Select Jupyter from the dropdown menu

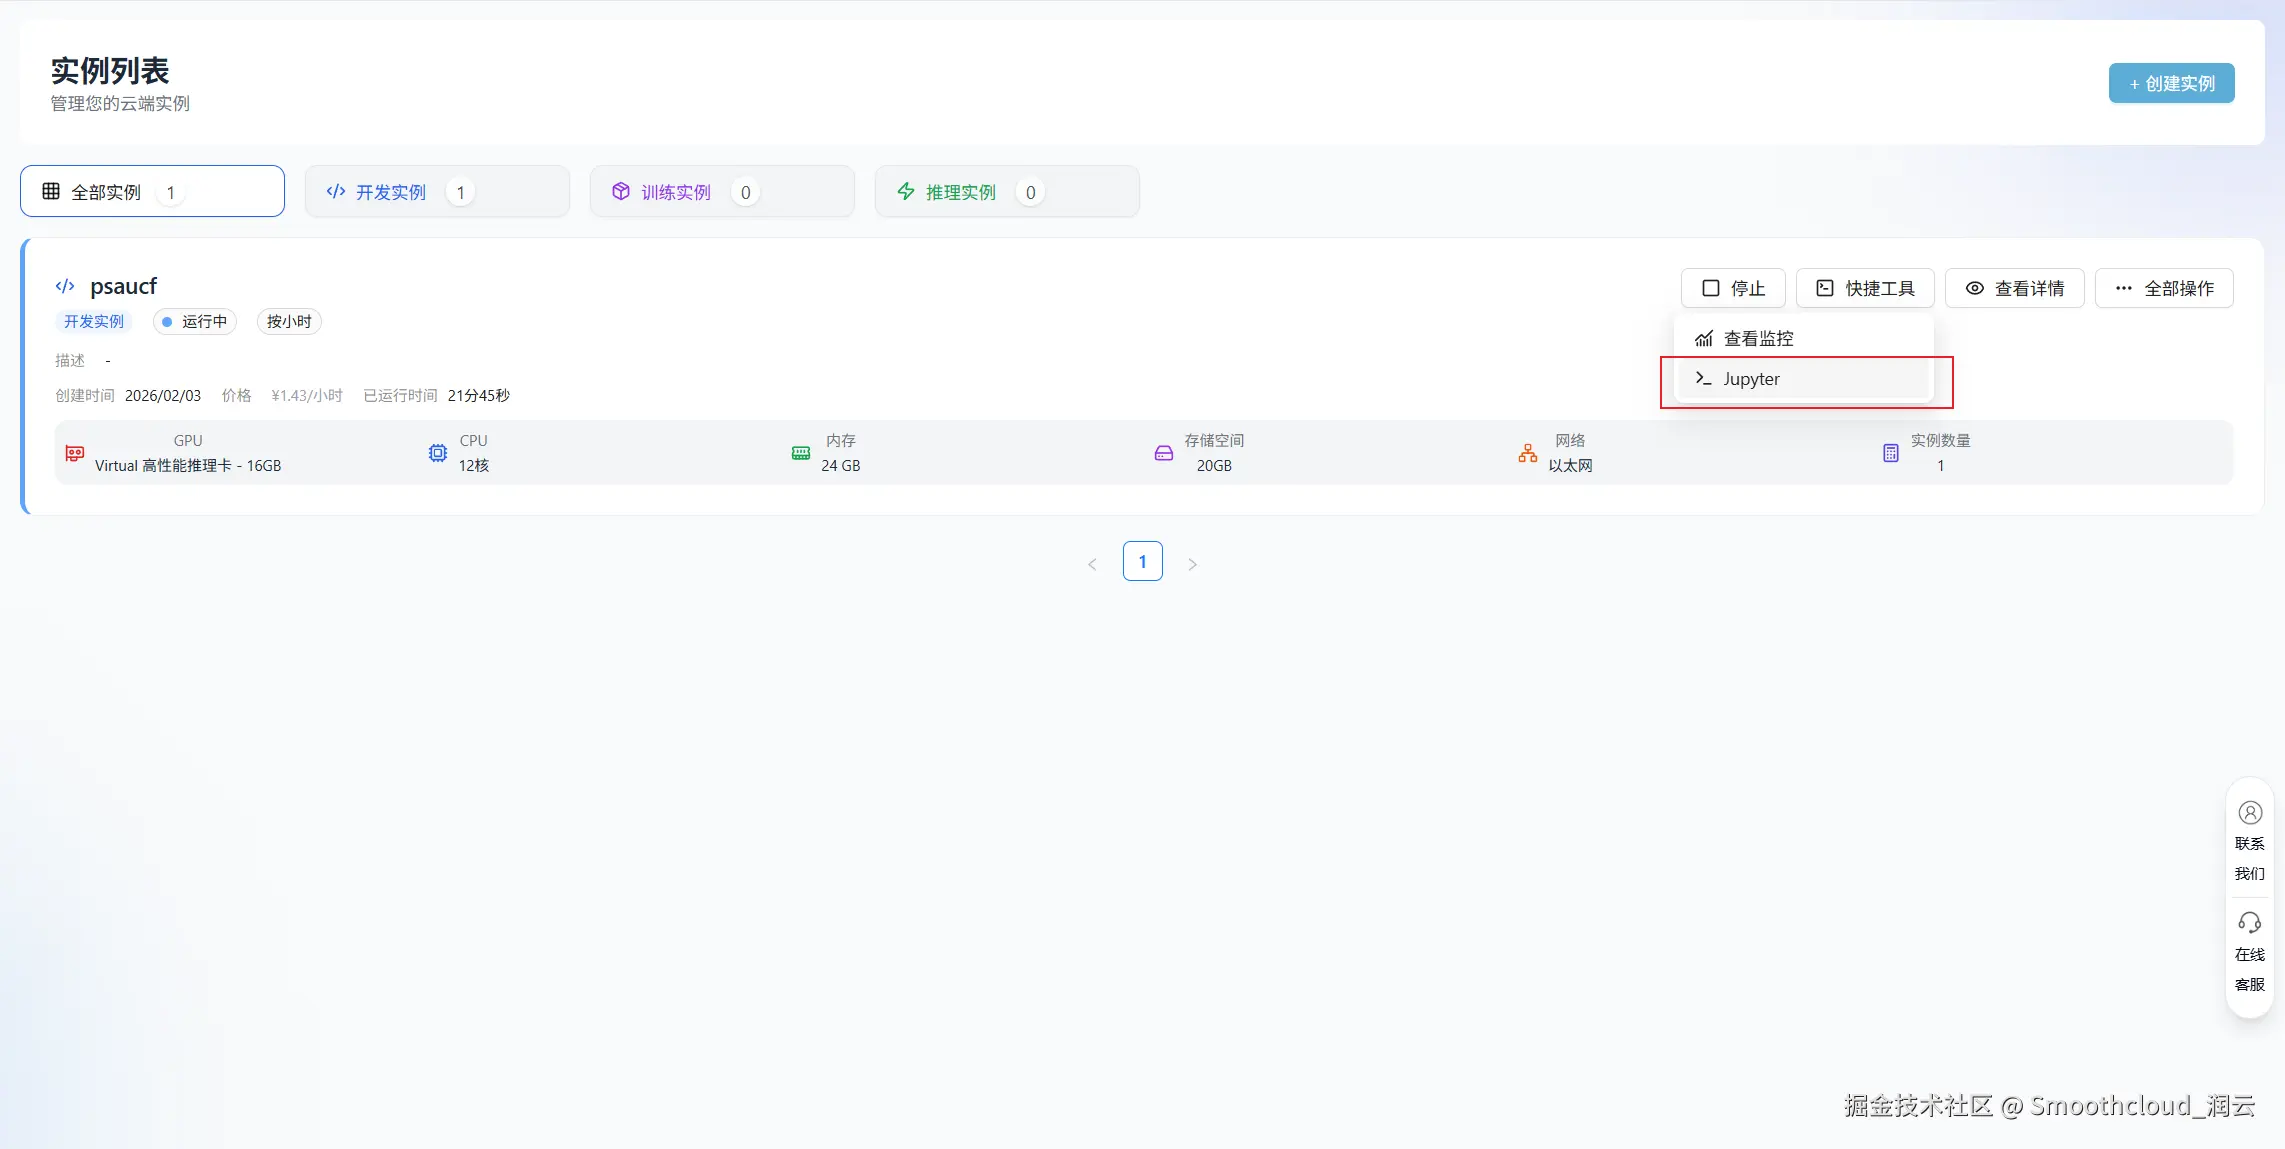pos(1751,379)
